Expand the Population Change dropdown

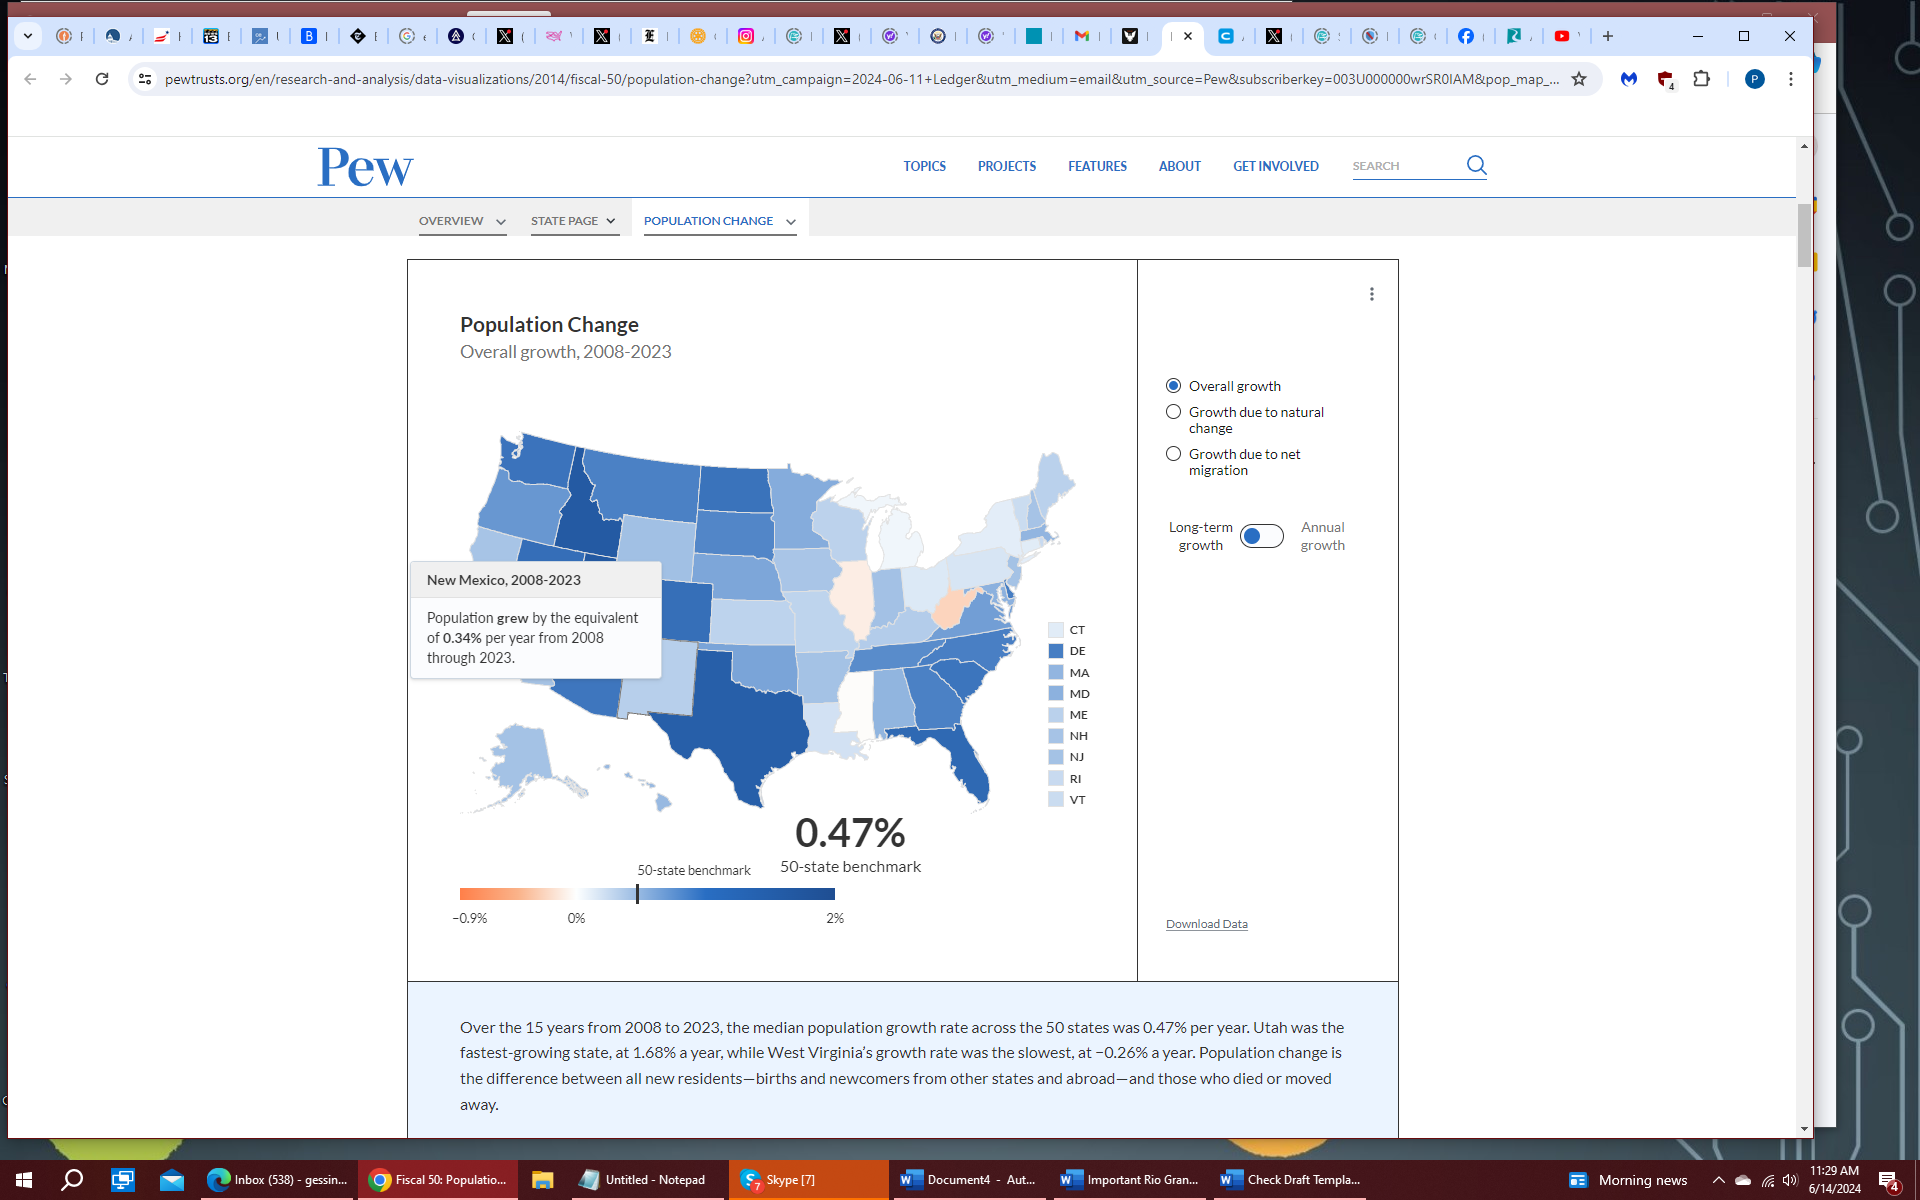[x=719, y=221]
